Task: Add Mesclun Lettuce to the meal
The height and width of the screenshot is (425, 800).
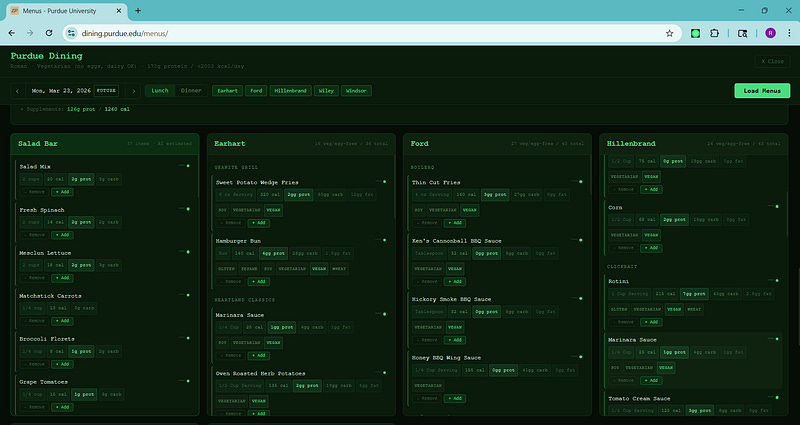Action: click(x=62, y=278)
